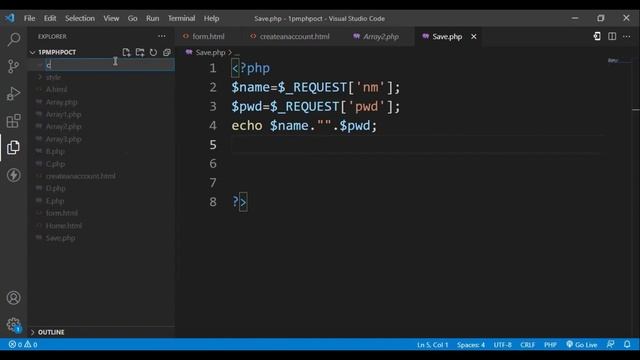Expand the OUTLINE section

[x=51, y=332]
